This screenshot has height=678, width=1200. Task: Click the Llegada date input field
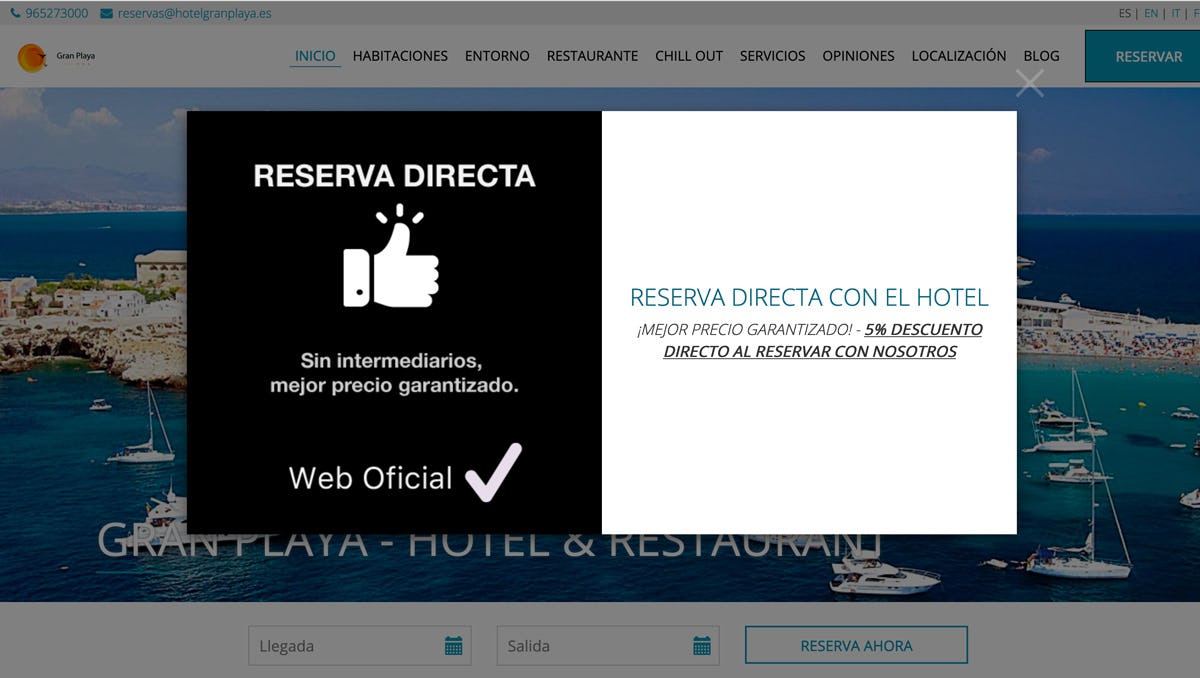pos(340,646)
